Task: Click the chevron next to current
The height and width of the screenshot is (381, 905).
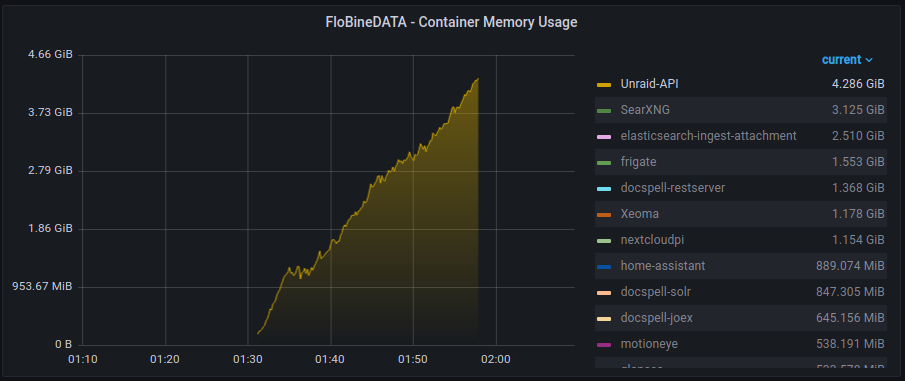Action: pos(869,61)
